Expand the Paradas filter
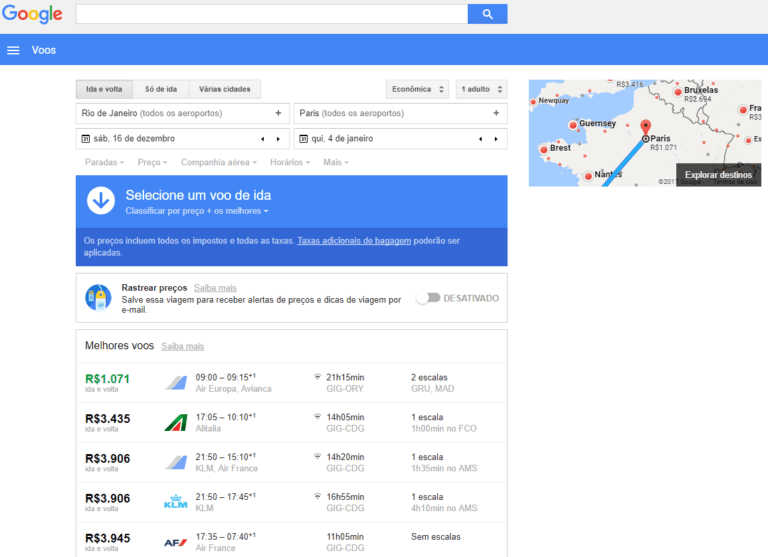Viewport: 768px width, 557px height. coord(104,162)
